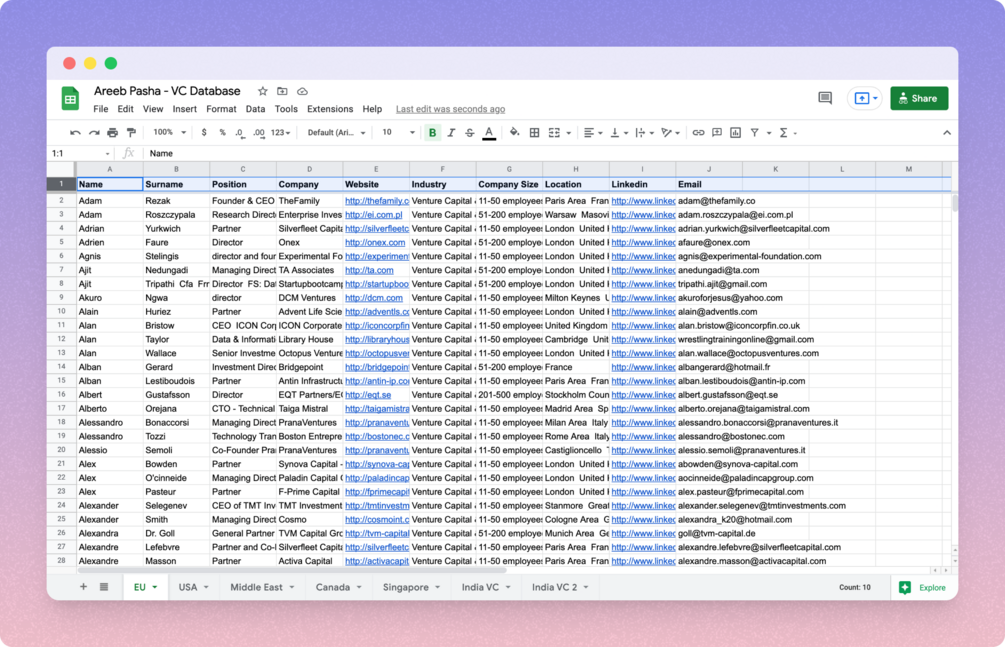Open the Extensions menu
Image resolution: width=1005 pixels, height=647 pixels.
[330, 109]
